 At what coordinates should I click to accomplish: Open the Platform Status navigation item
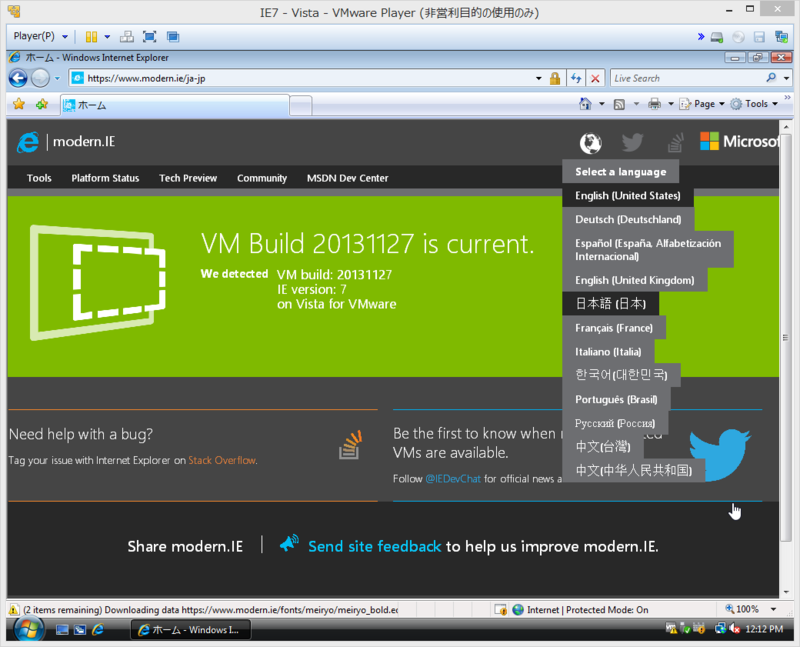point(105,178)
